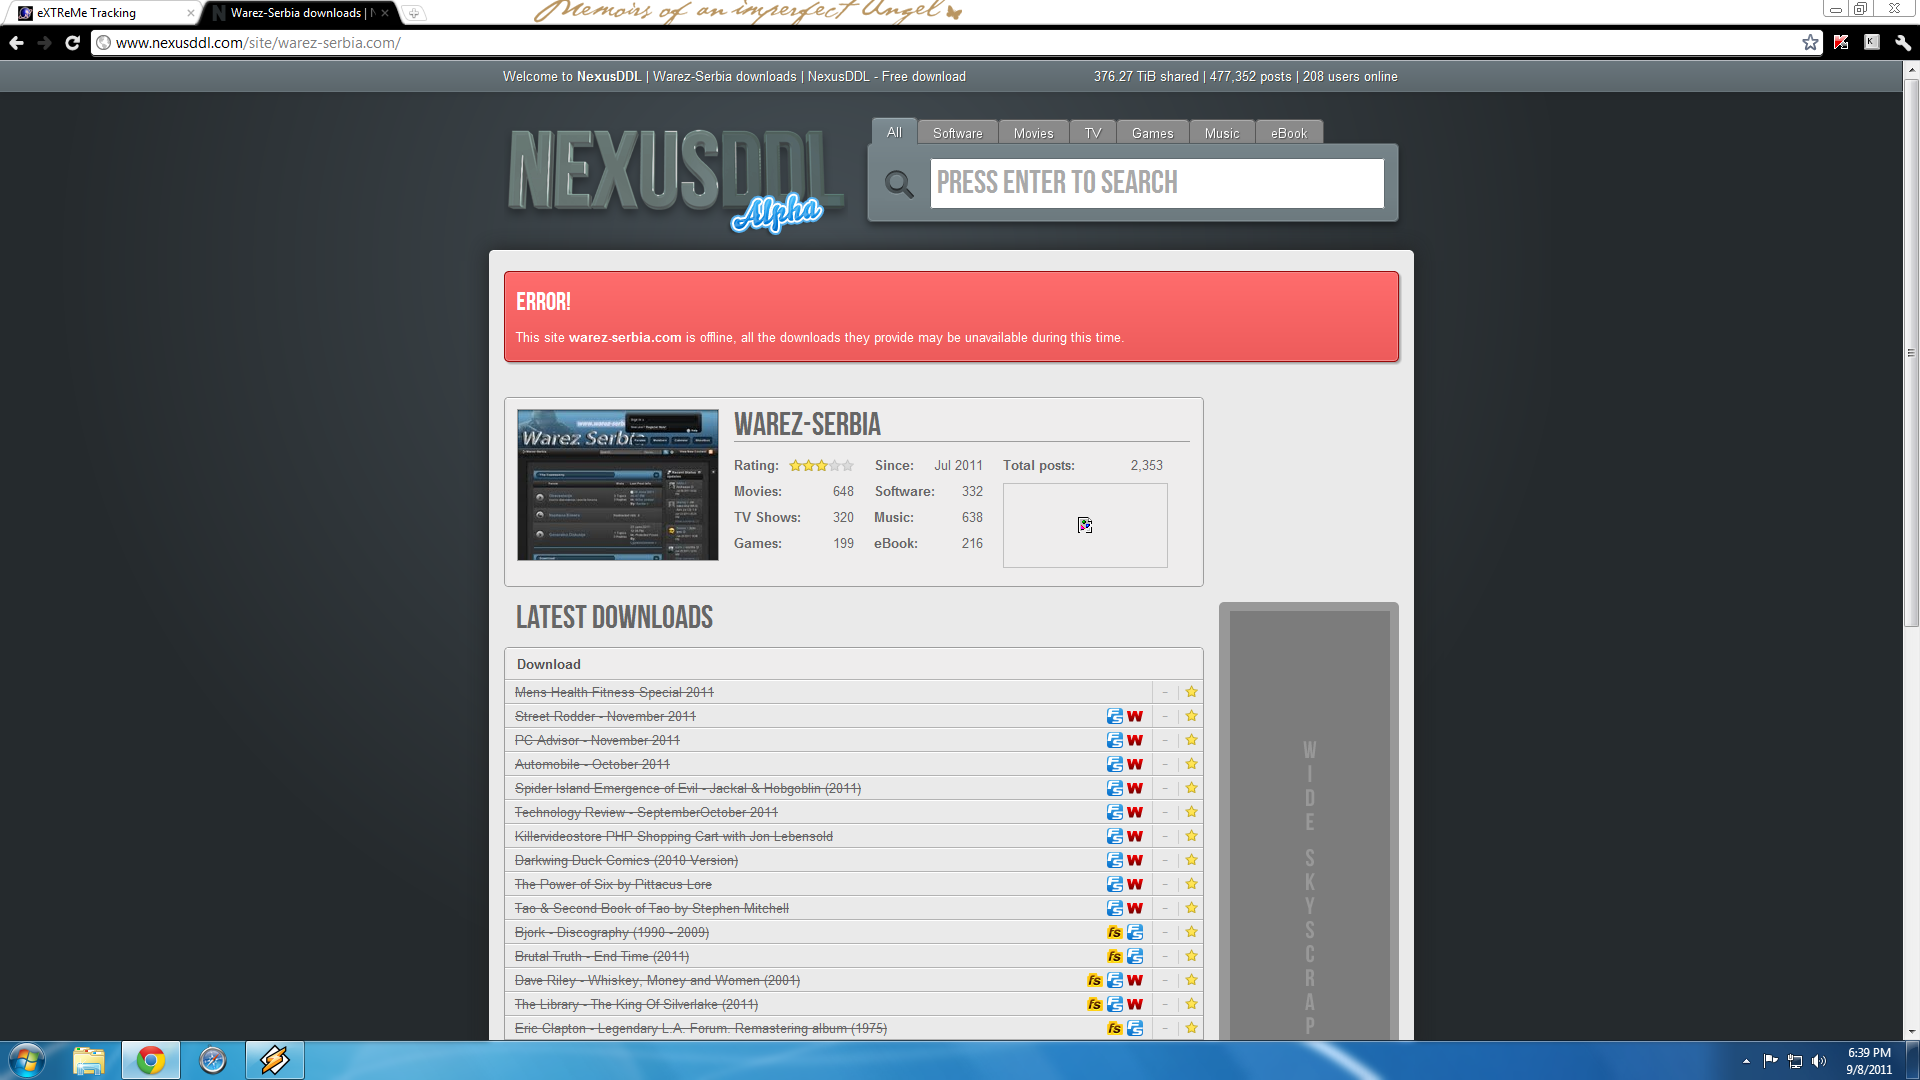Click the Press Enter to Search field
The height and width of the screenshot is (1080, 1920).
pos(1157,183)
